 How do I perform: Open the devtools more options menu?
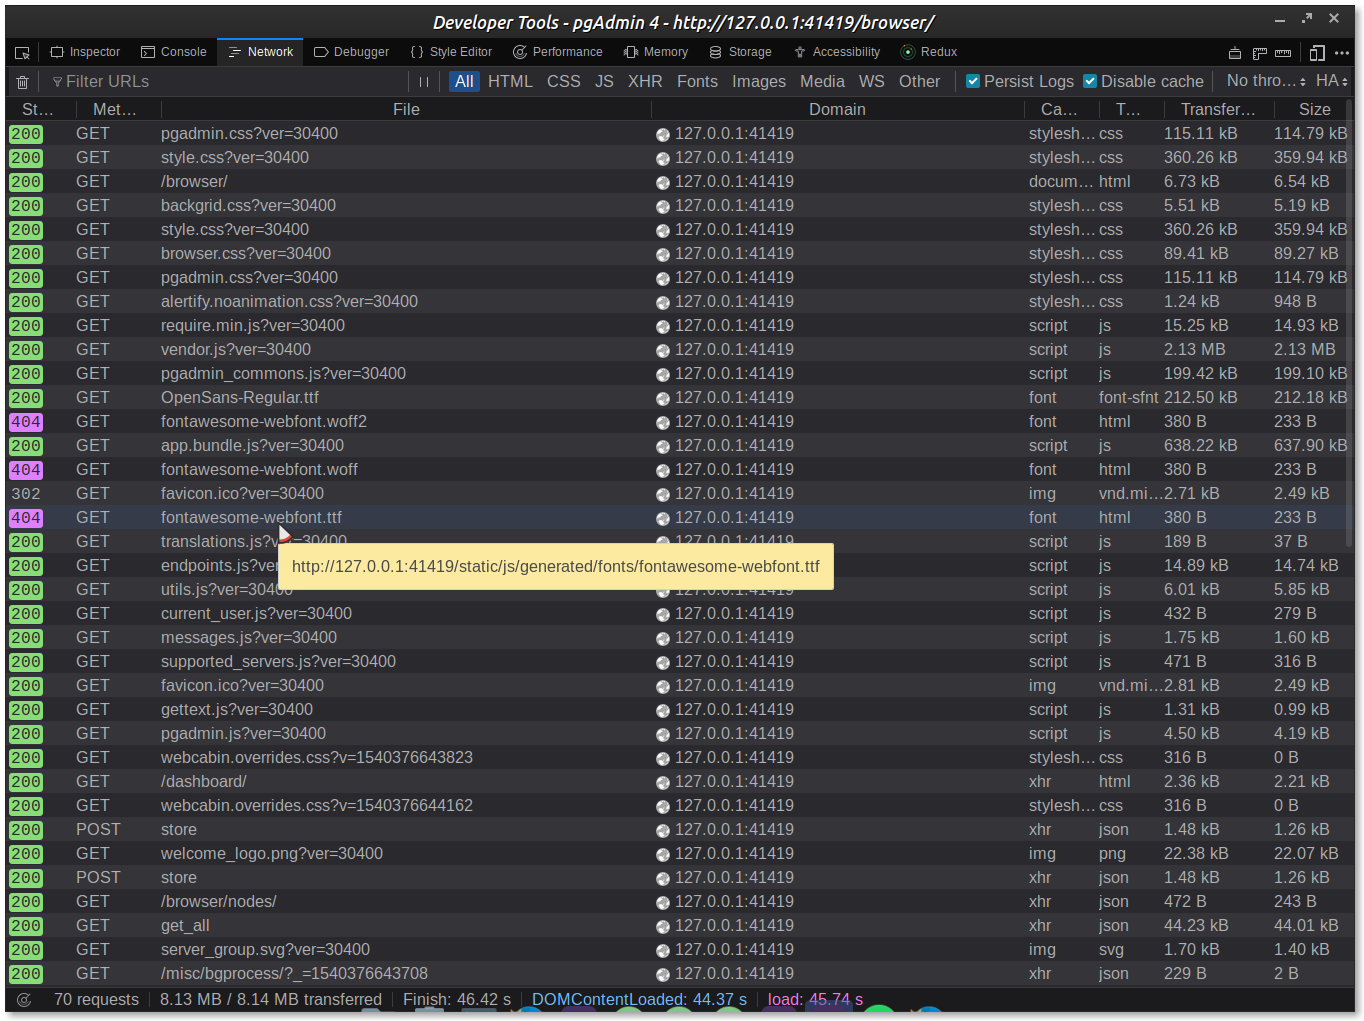tap(1342, 53)
